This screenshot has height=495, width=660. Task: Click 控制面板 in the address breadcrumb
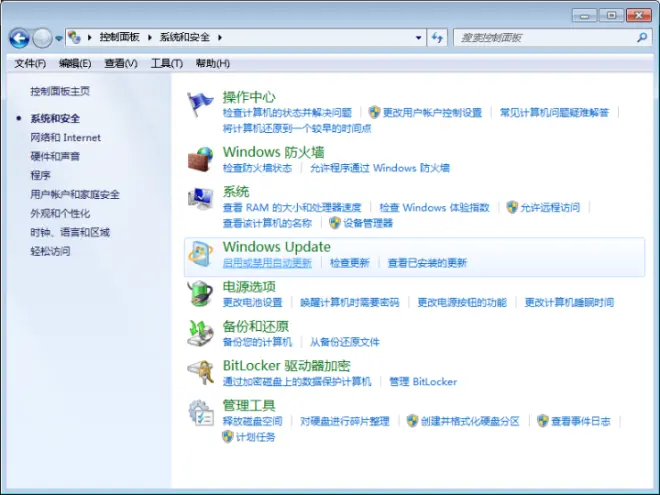point(120,37)
